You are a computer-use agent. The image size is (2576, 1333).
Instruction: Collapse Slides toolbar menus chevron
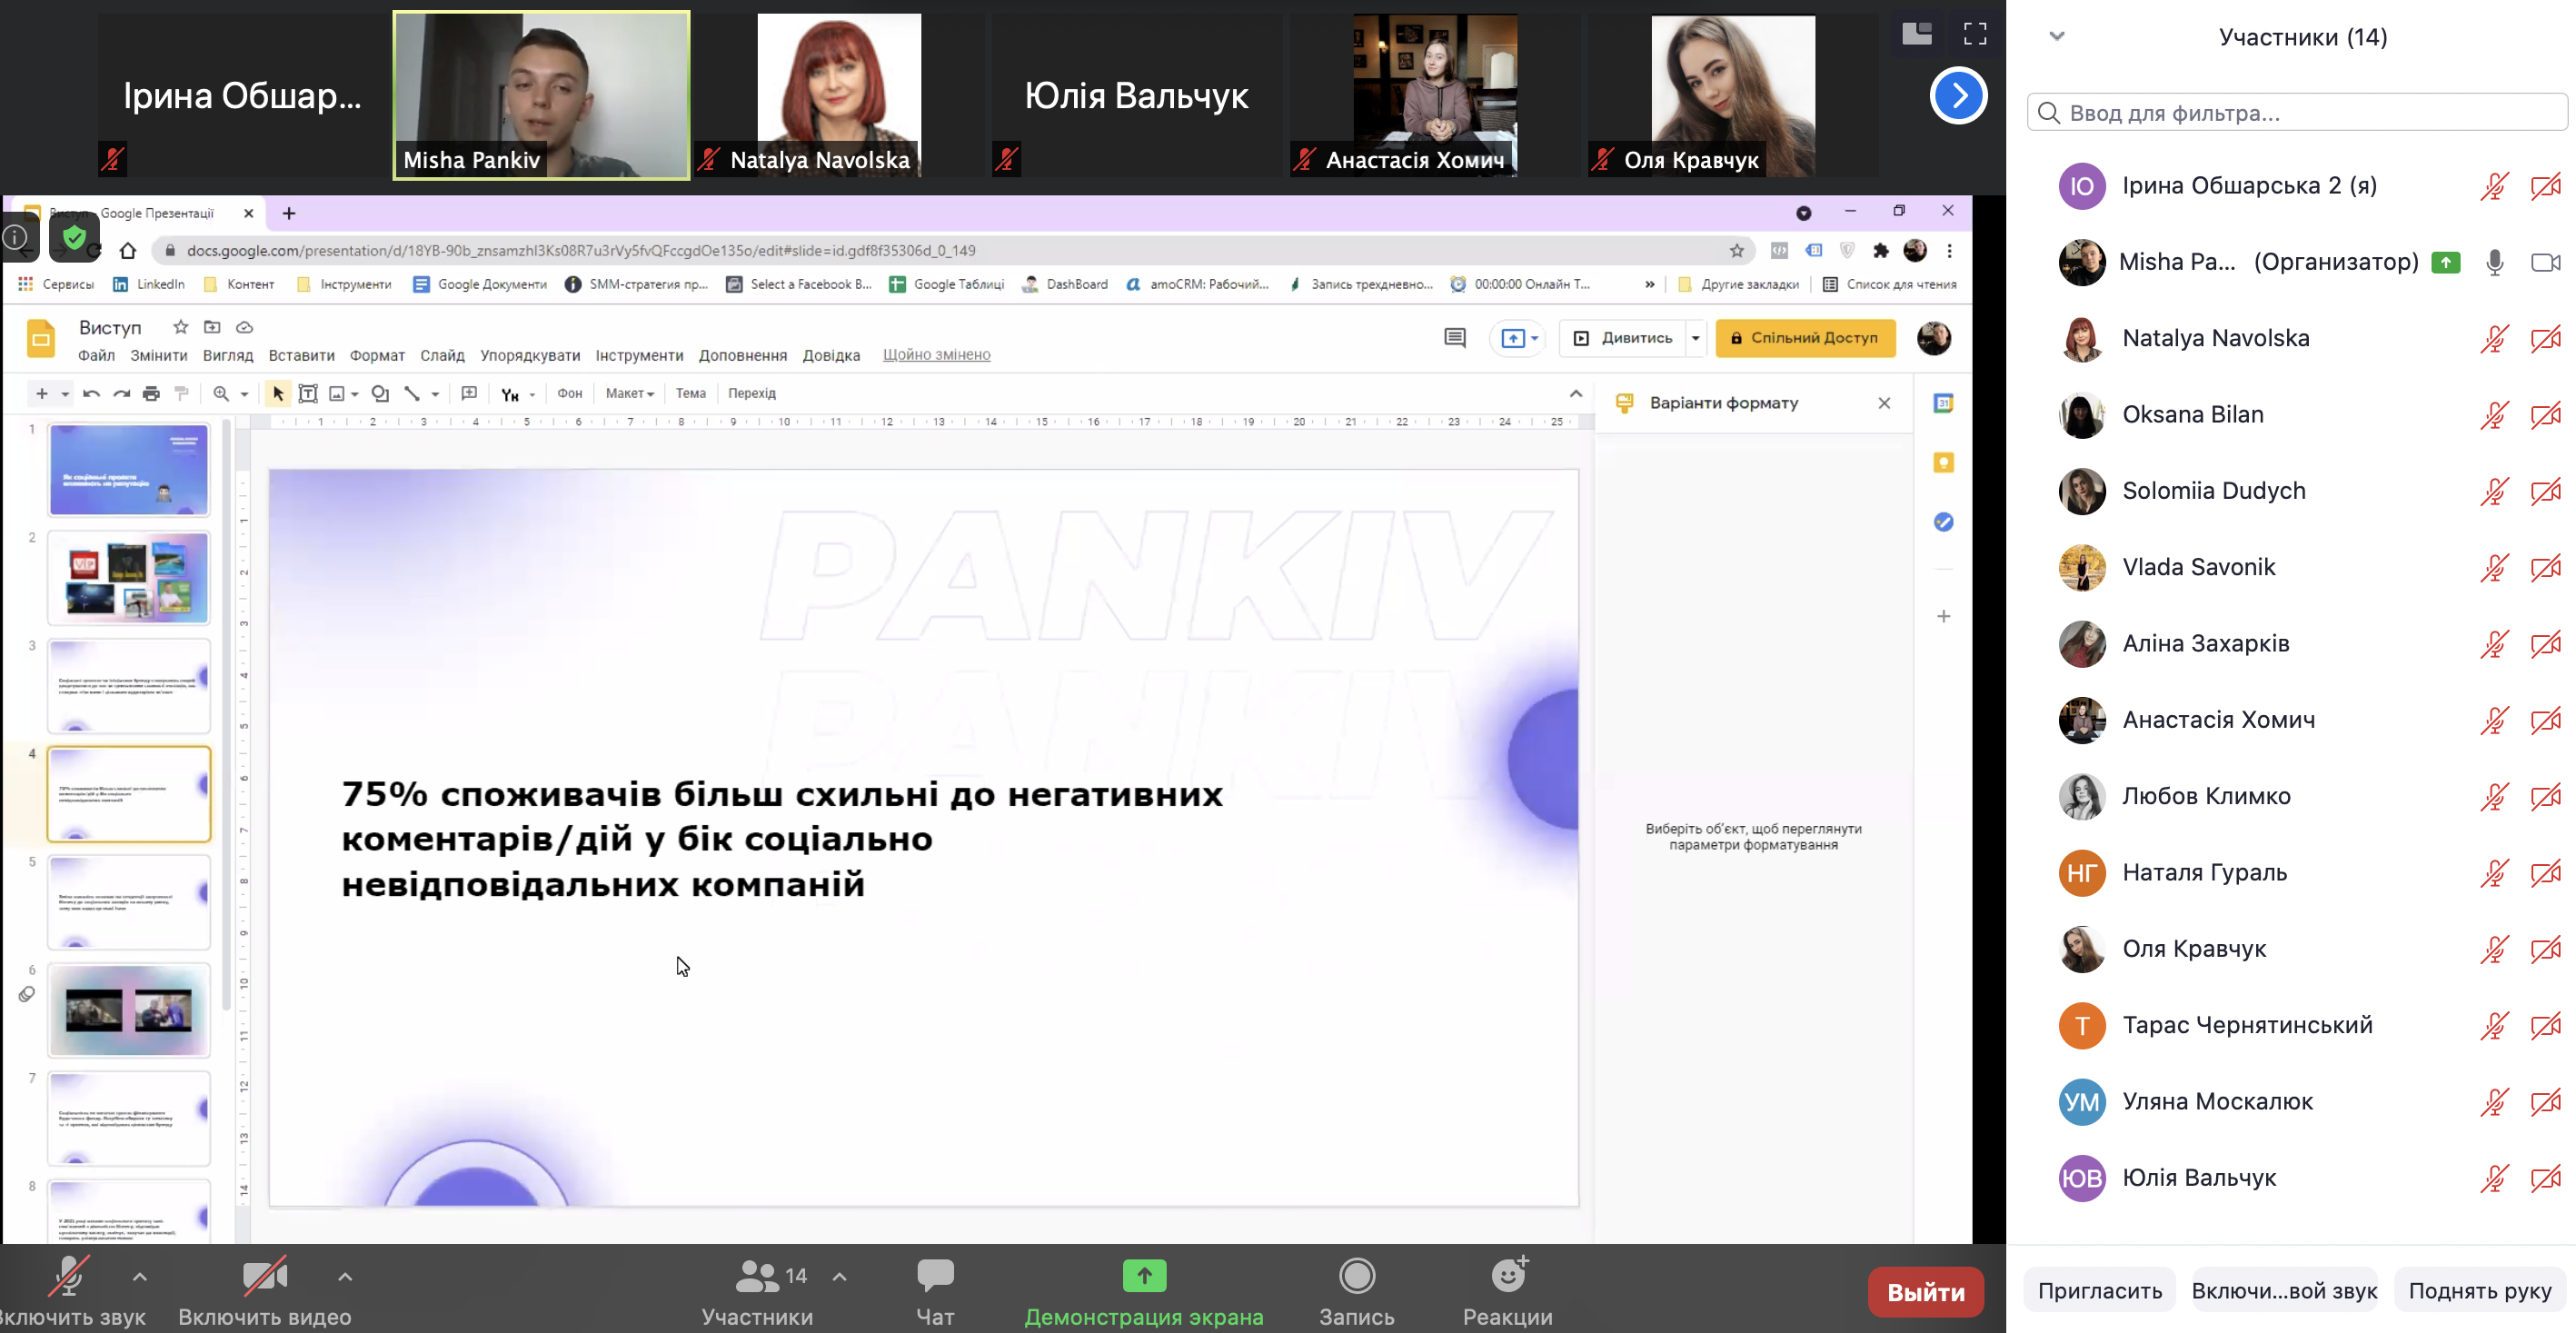pos(1575,394)
